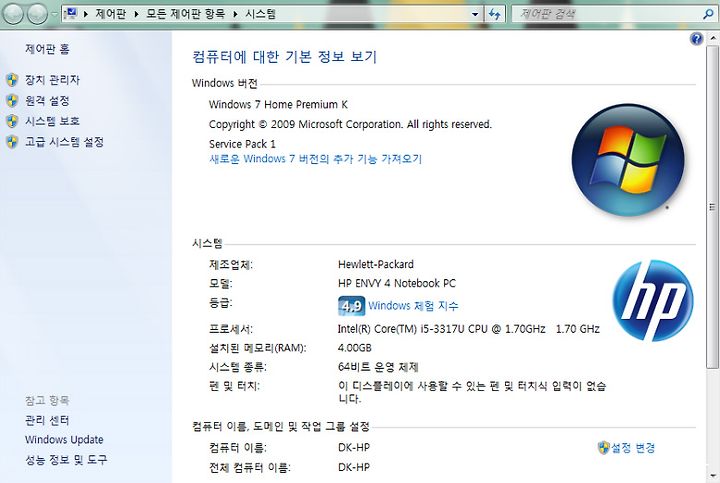
Task: Click the 제어판 검색 search field
Action: 608,14
